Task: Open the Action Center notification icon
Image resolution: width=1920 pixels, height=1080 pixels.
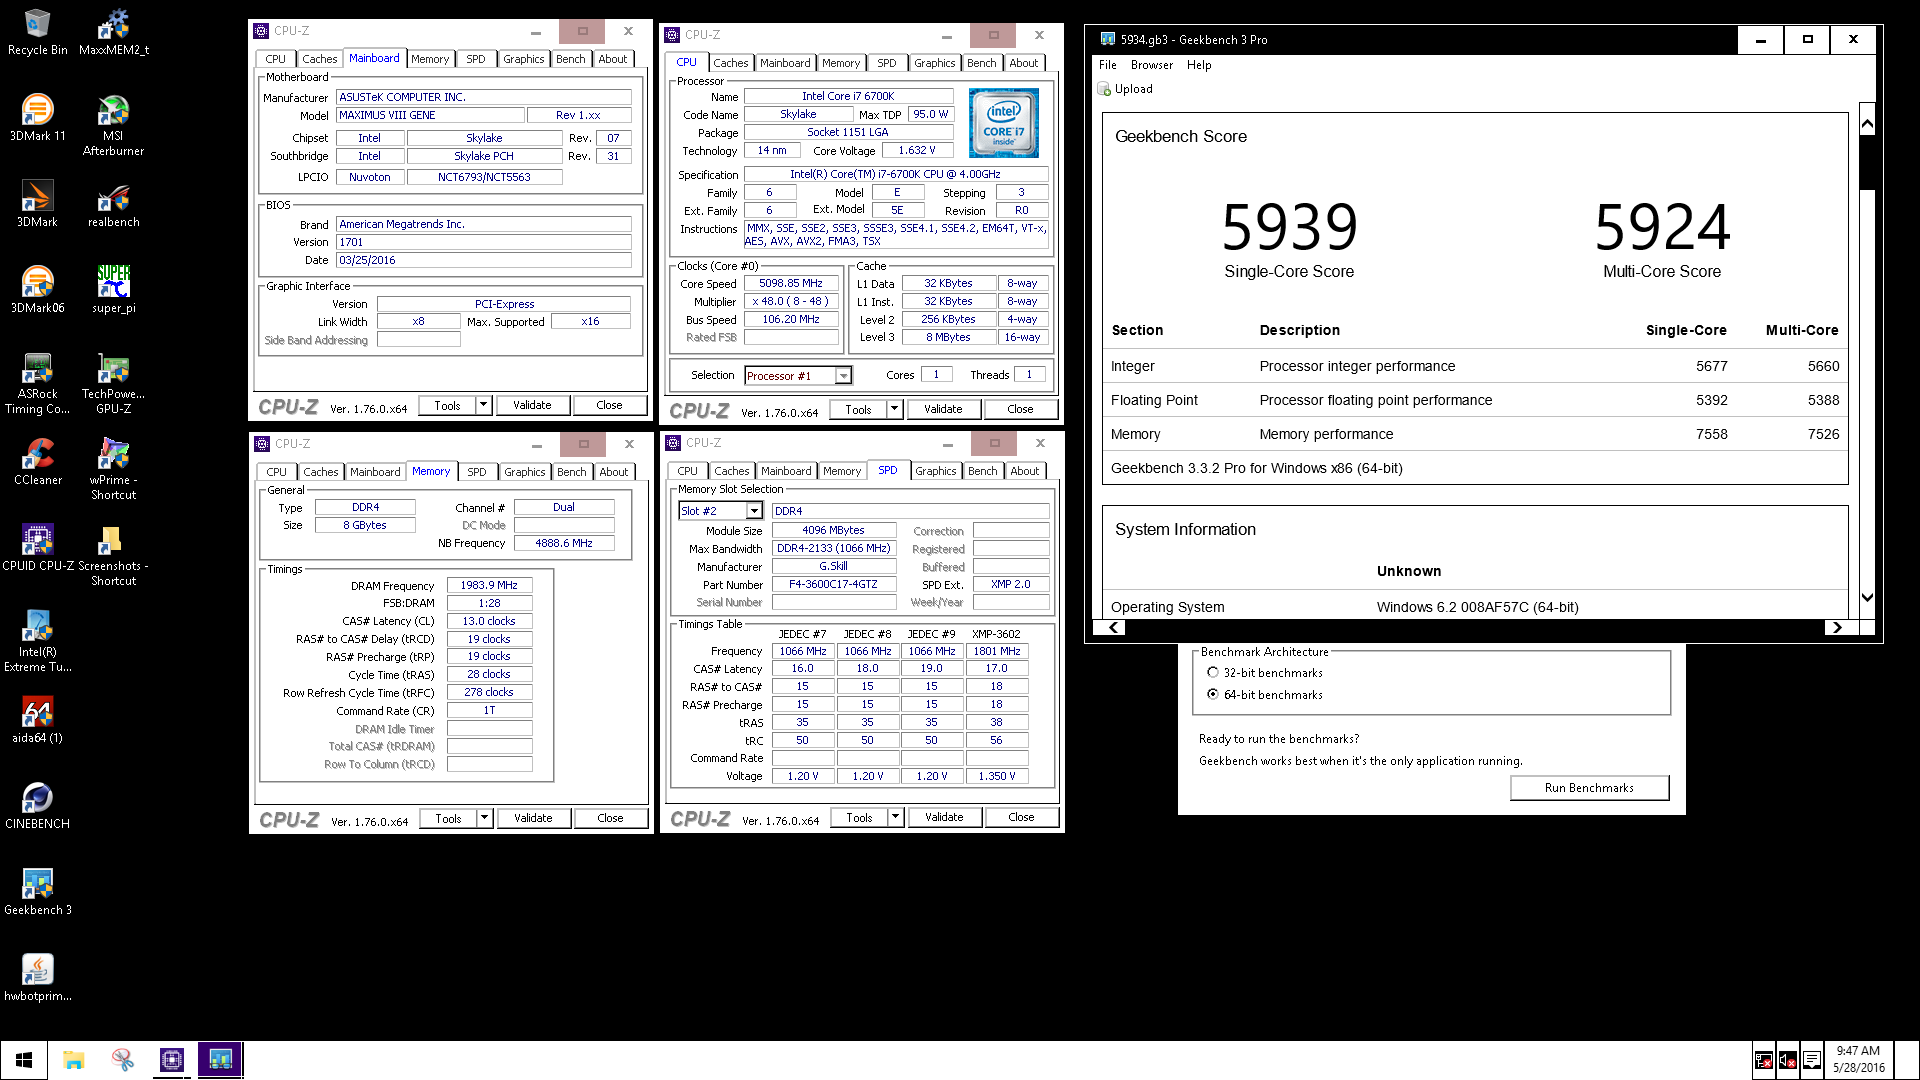Action: coord(1811,1060)
